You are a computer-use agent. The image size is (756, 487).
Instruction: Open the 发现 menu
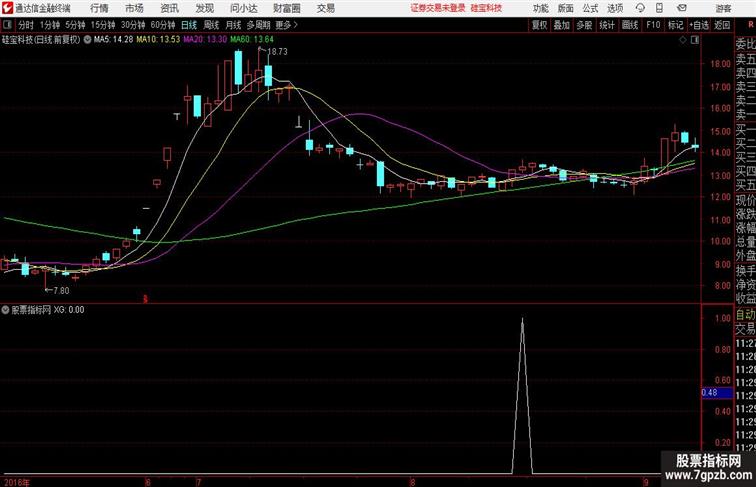pos(204,8)
